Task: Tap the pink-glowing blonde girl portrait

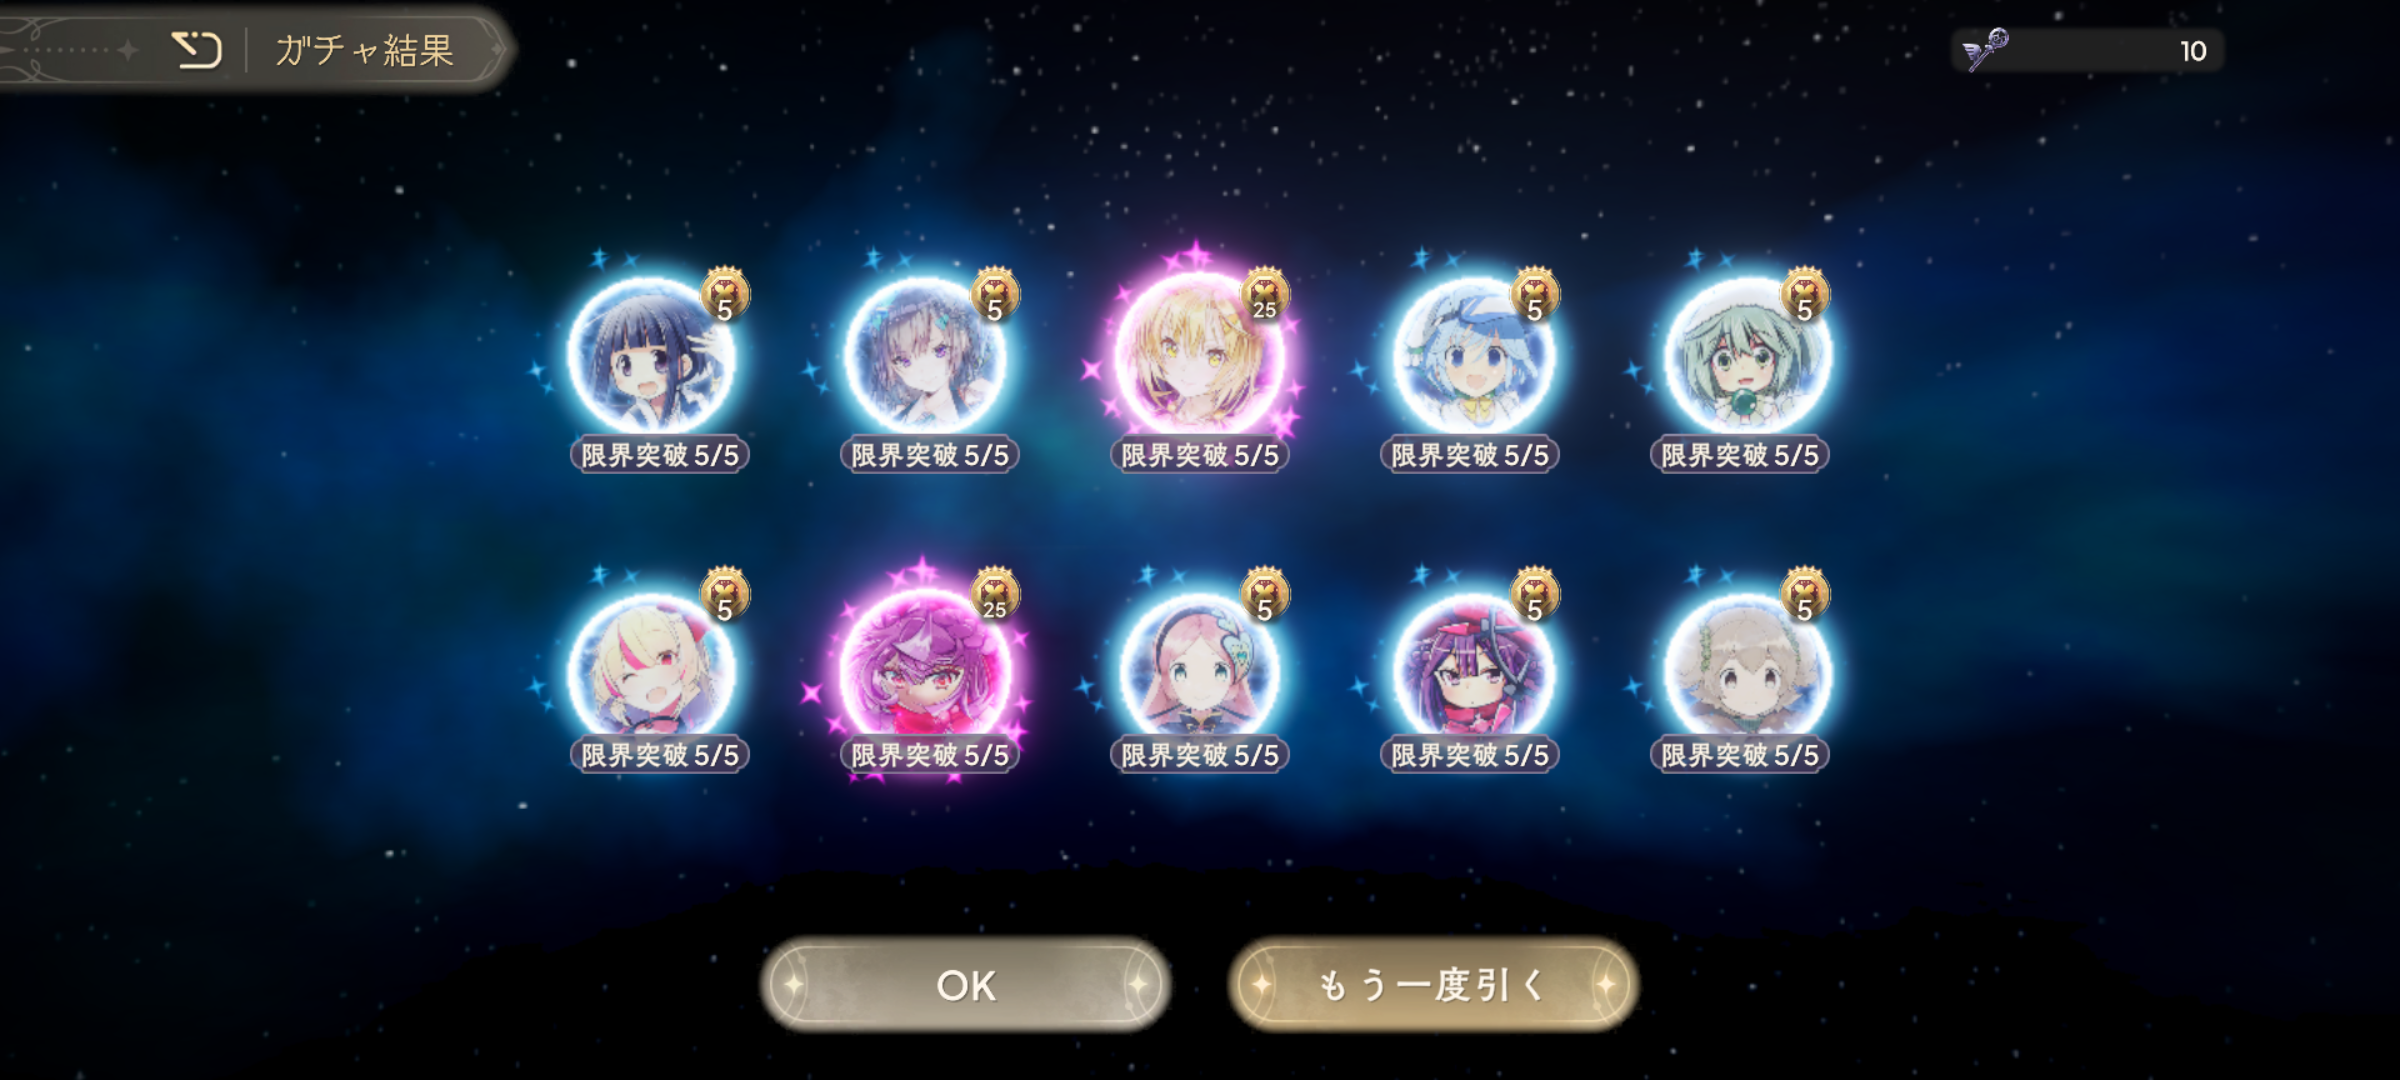Action: [x=1198, y=356]
